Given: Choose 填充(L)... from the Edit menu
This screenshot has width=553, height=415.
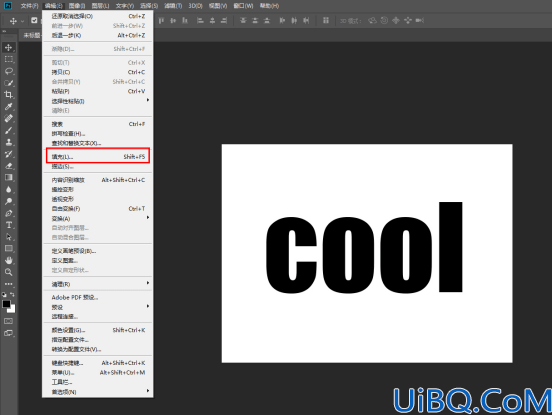Looking at the screenshot, I should [x=97, y=157].
